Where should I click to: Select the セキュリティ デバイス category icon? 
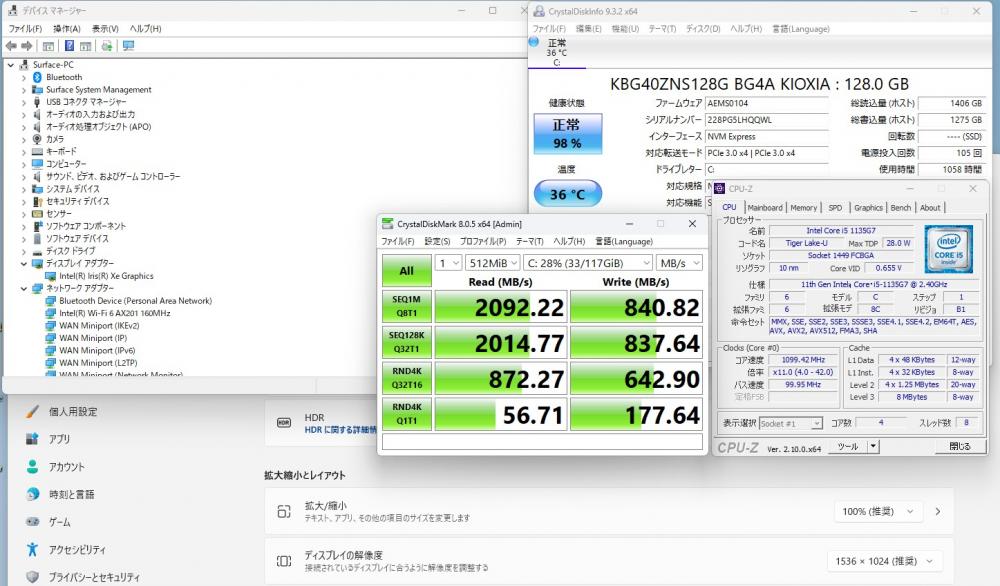(37, 201)
